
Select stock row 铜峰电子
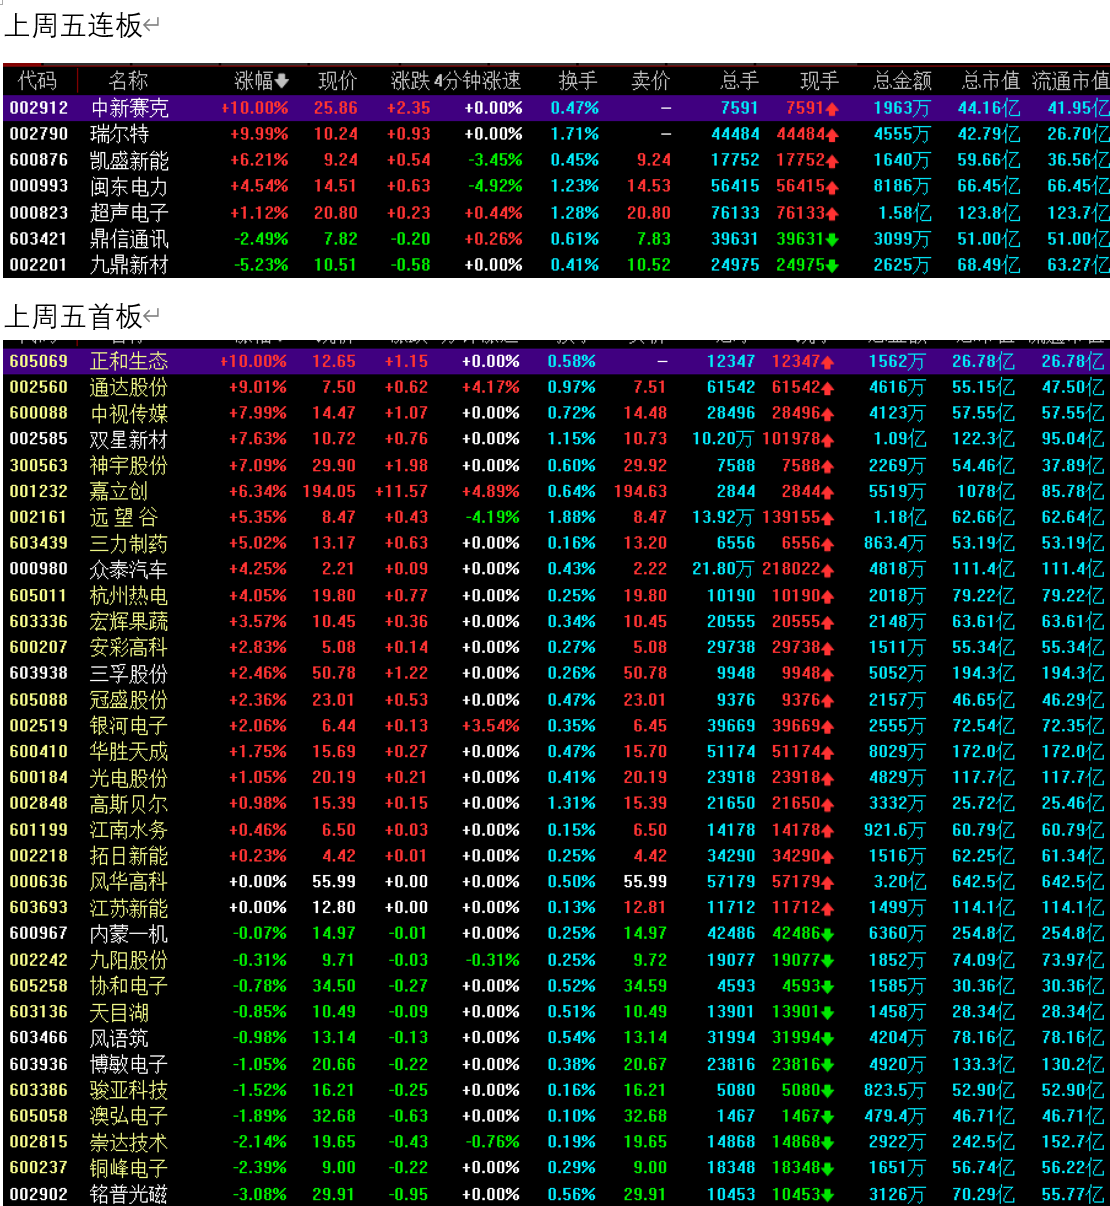coord(556,1168)
